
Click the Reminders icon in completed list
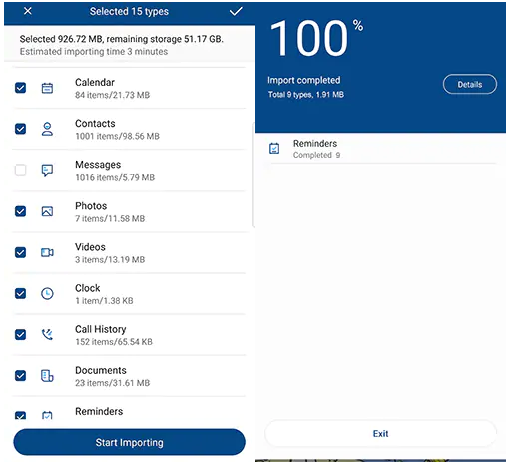coord(274,148)
